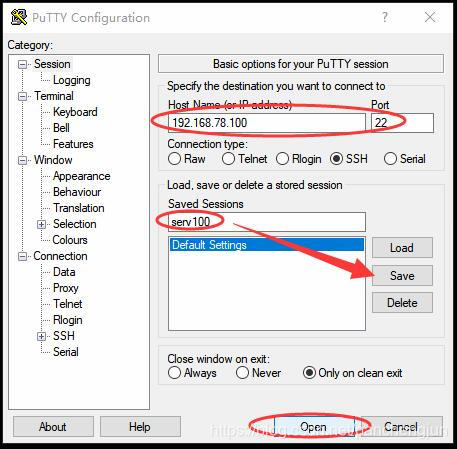Open the Connection category
This screenshot has height=449, width=457.
[x=60, y=256]
